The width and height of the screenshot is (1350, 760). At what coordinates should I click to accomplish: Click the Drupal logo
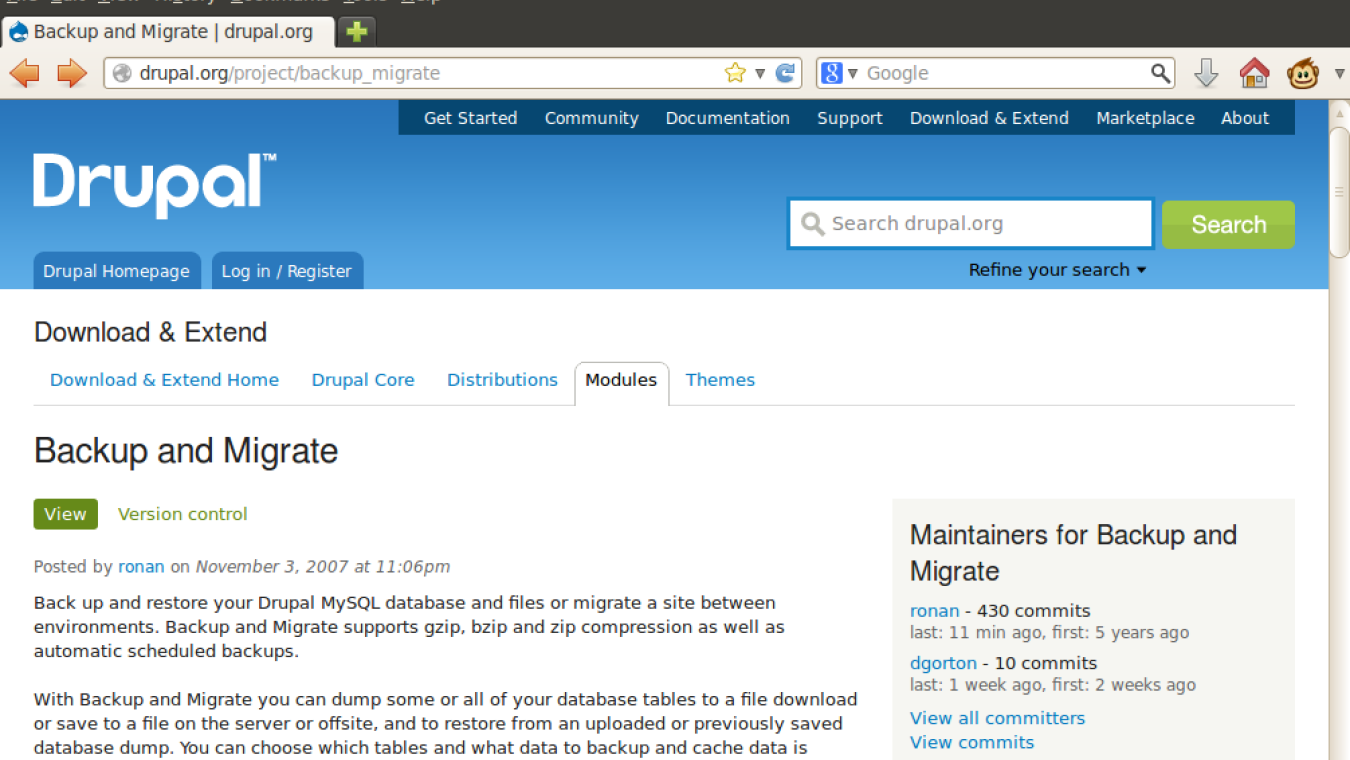[155, 185]
